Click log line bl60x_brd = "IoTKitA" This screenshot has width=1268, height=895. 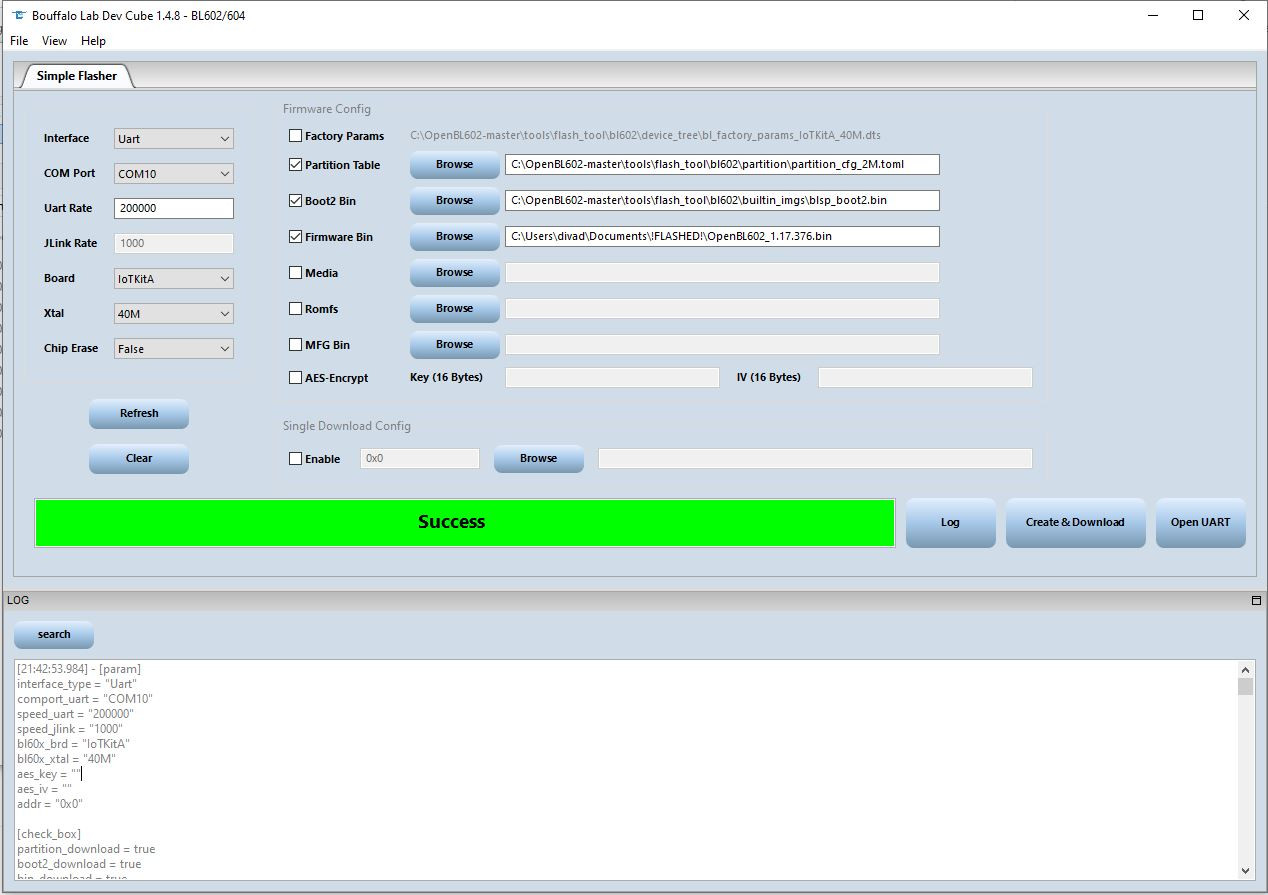[73, 744]
